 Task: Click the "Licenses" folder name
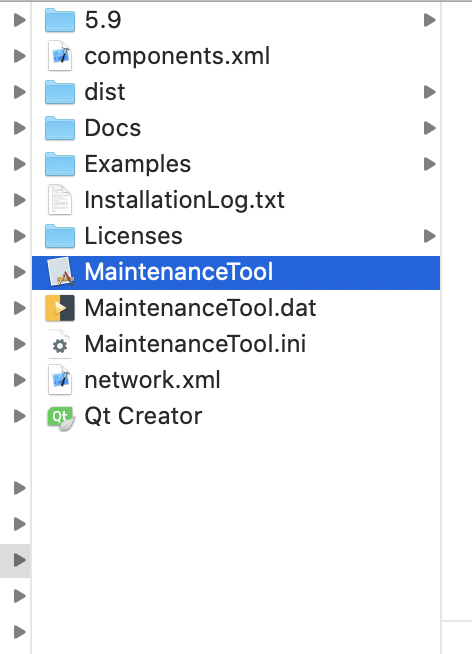coord(133,236)
